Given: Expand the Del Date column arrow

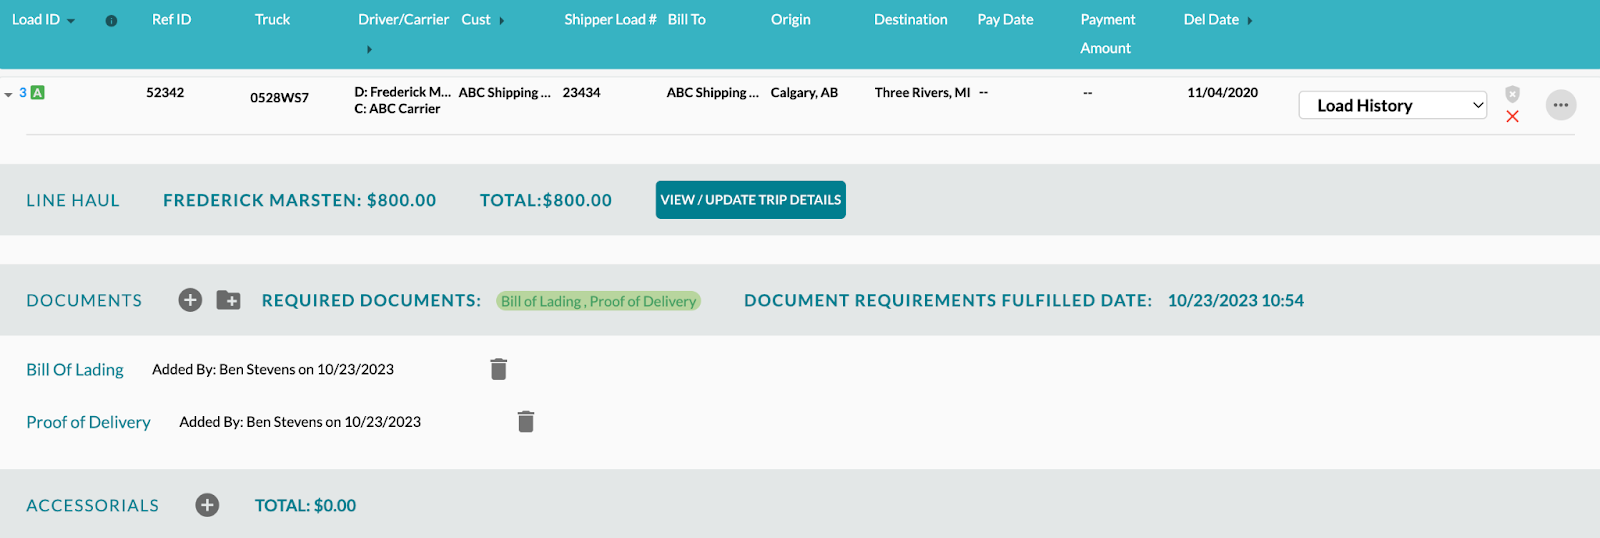Looking at the screenshot, I should click(x=1249, y=21).
